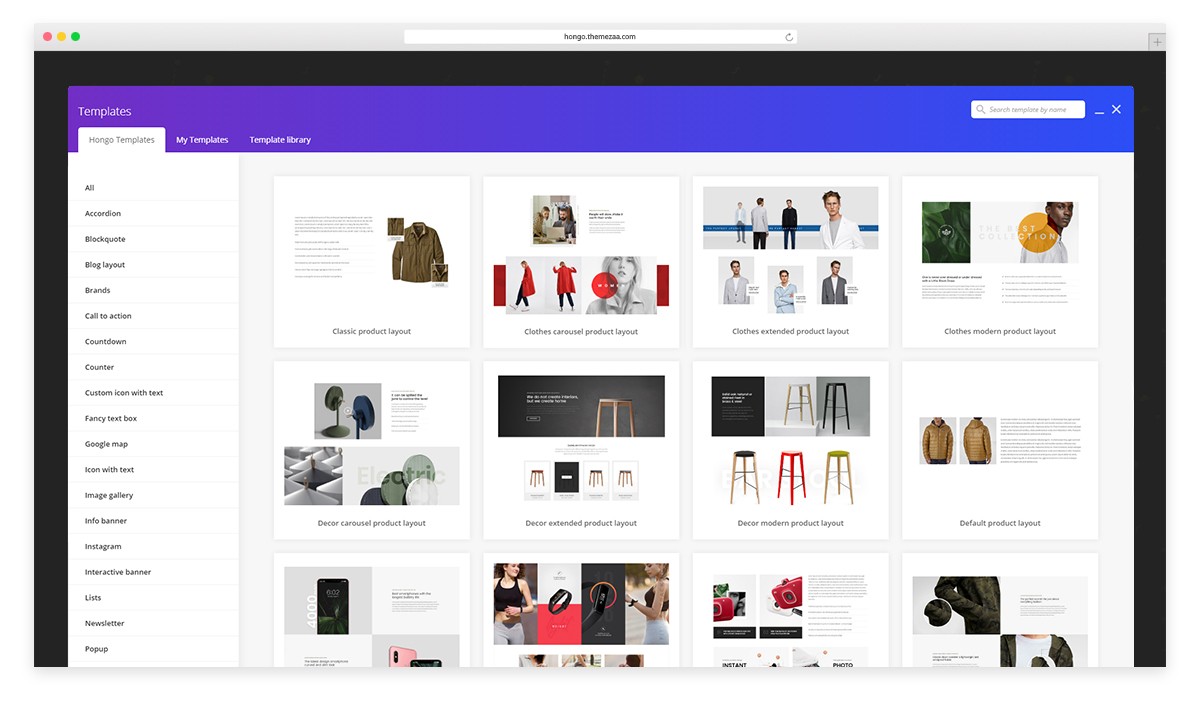Select Google map category
1200x702 pixels.
[153, 444]
